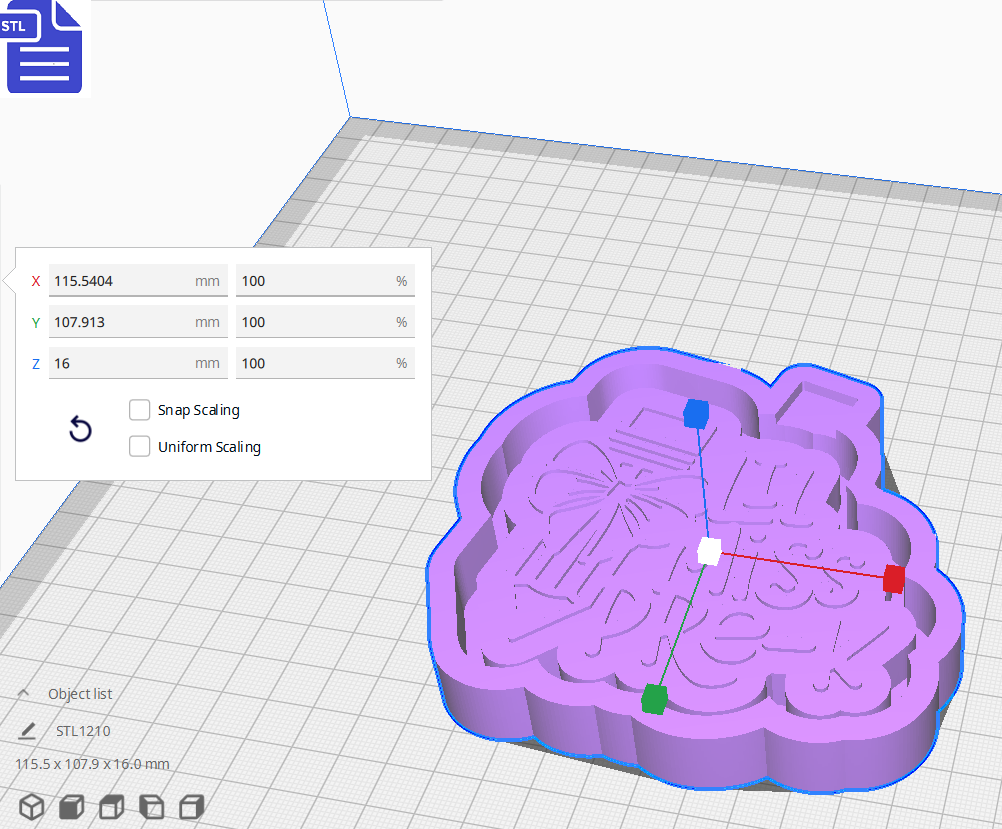Reset scaling with the circular arrow icon

80,430
